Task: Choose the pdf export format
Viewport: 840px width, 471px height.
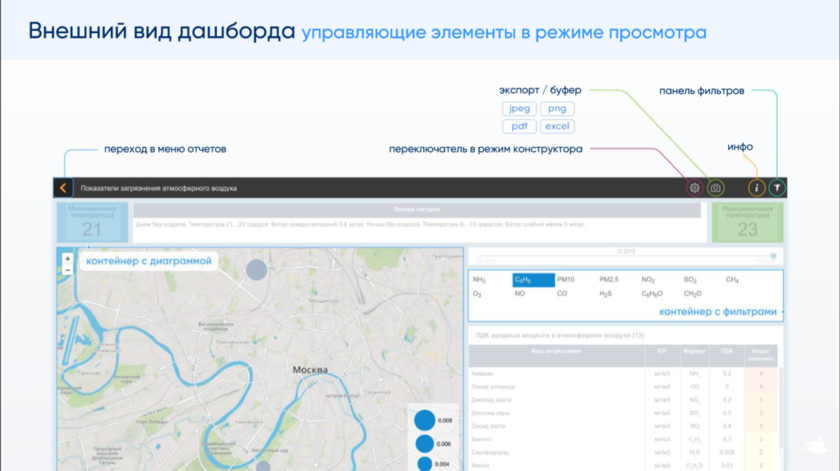Action: click(x=519, y=126)
